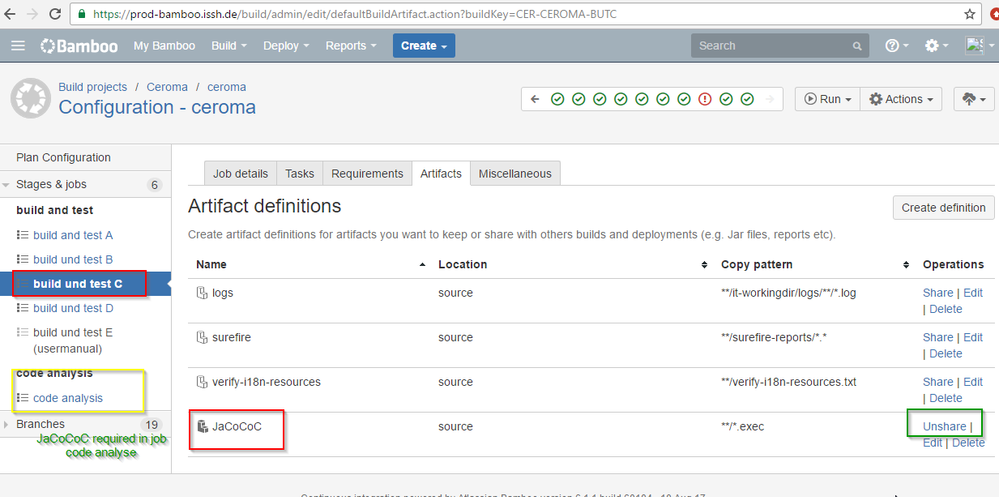Viewport: 999px width, 497px height.
Task: Click Edit for JaCoCoC artifact
Action: [933, 443]
